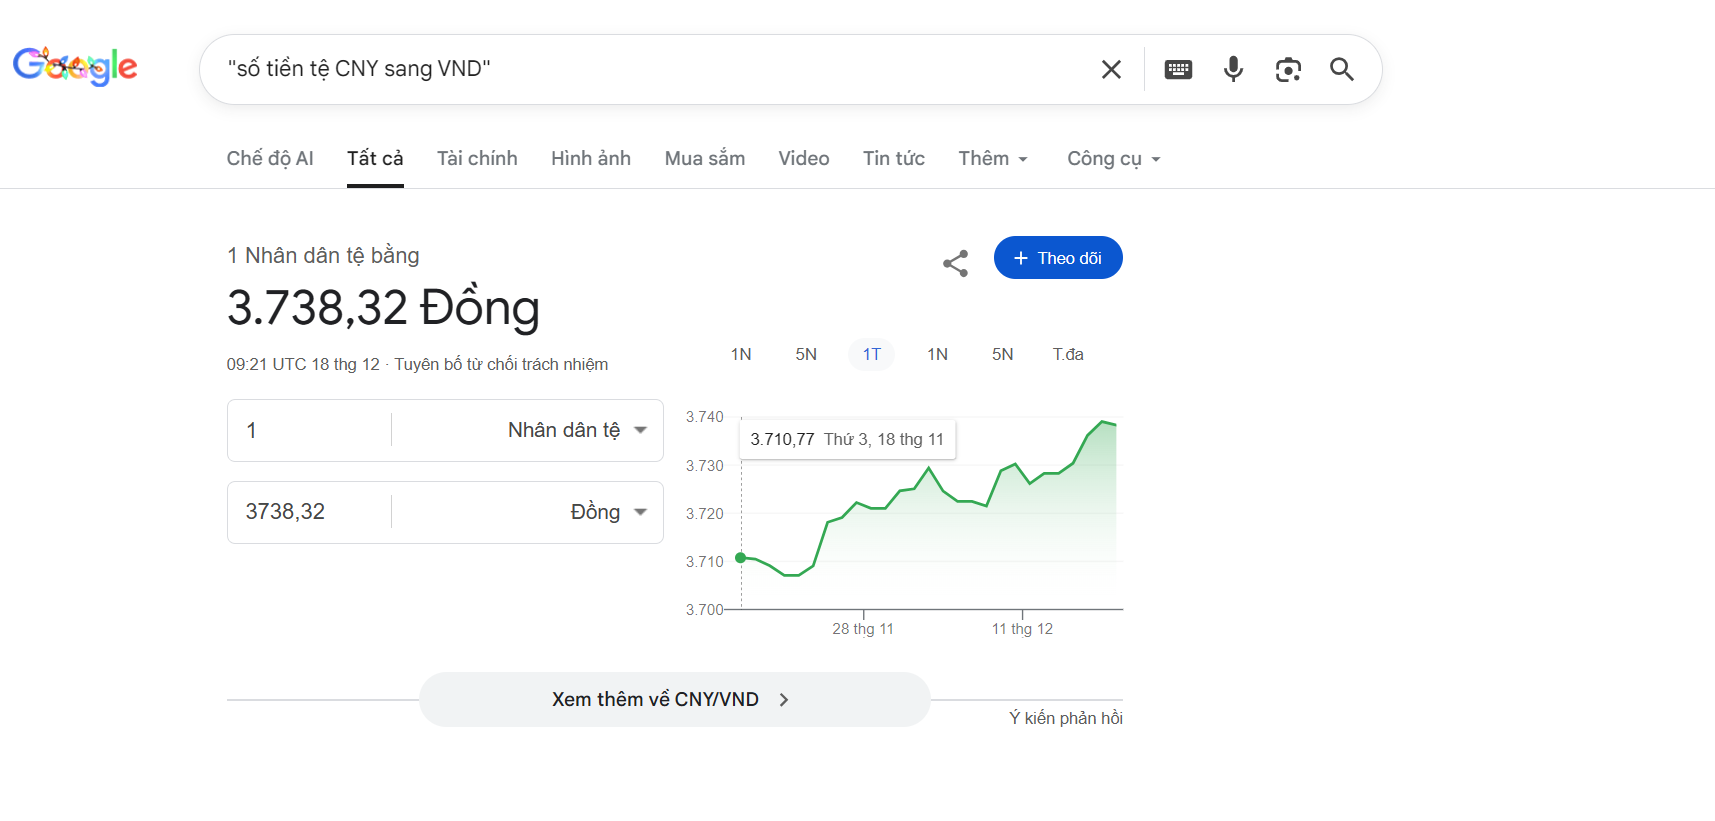Viewport: 1715px width, 821px height.
Task: Open the Đồng currency dropdown
Action: point(609,512)
